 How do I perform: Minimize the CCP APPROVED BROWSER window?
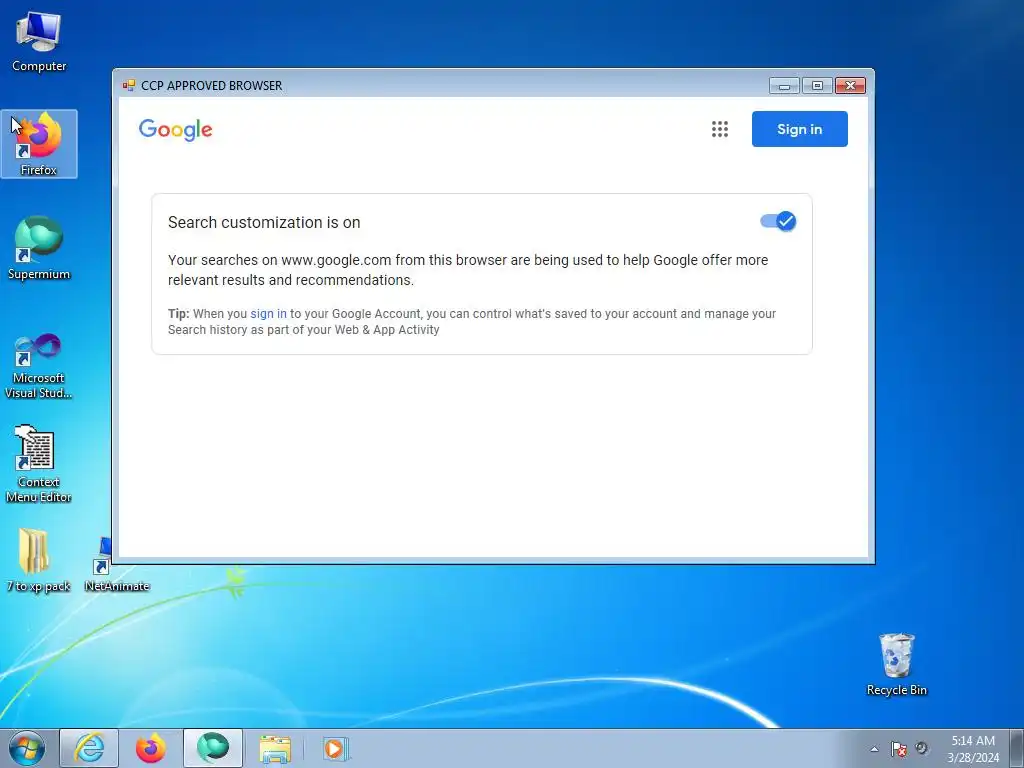click(x=784, y=86)
